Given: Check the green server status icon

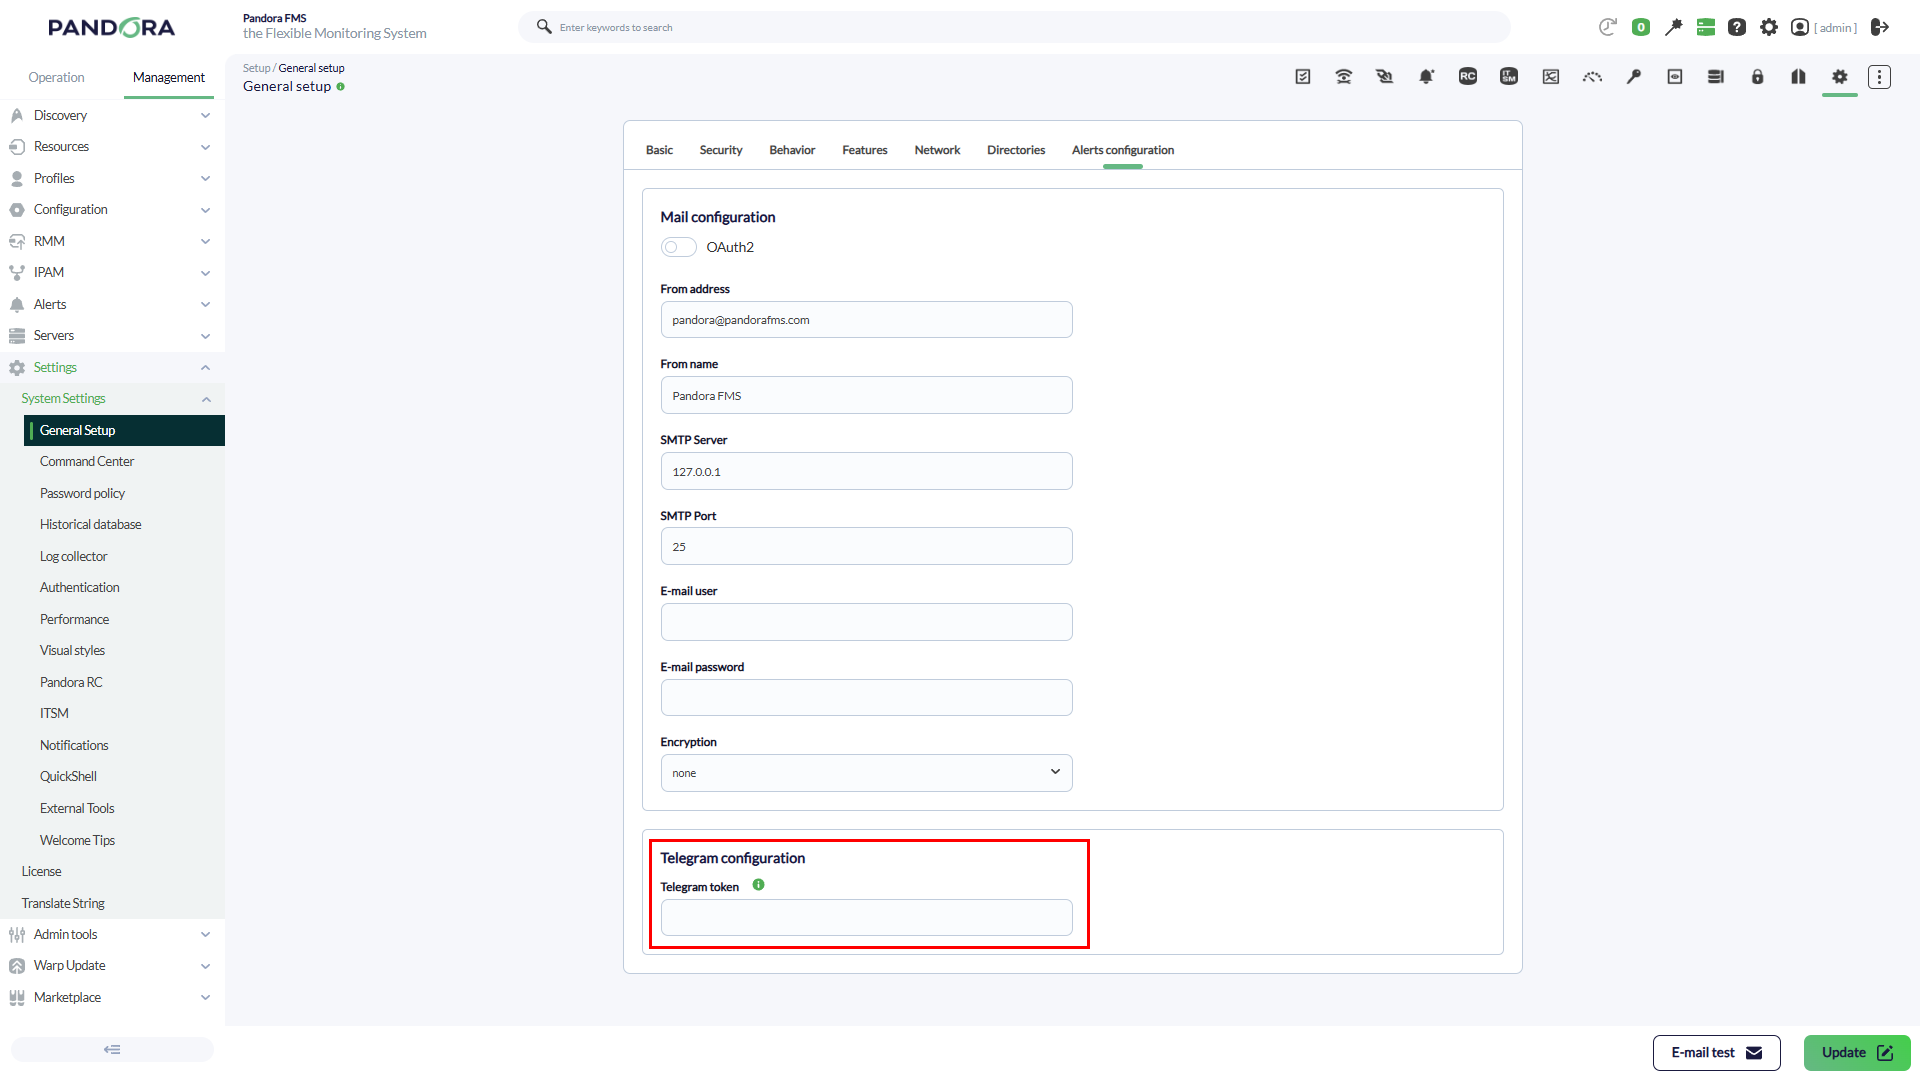Looking at the screenshot, I should click(x=1706, y=27).
